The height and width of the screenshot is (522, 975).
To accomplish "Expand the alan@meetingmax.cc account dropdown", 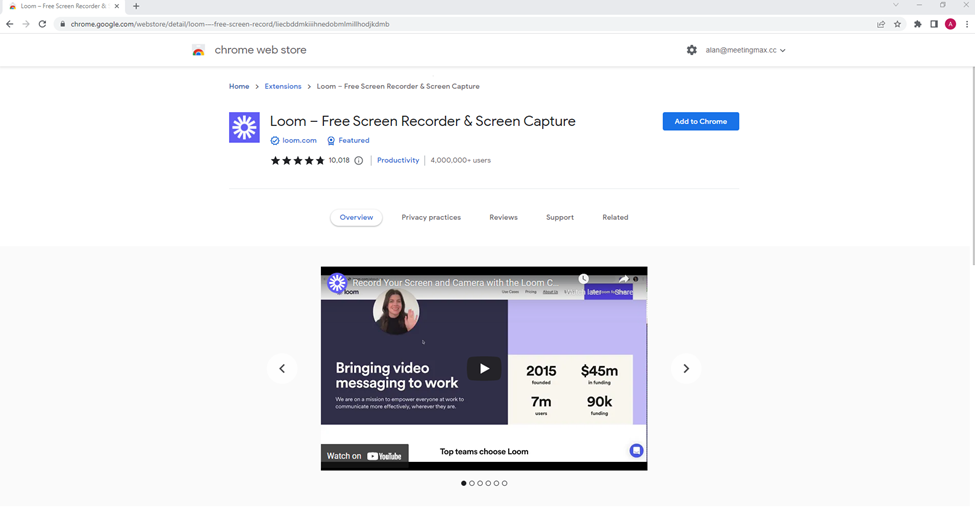I will (x=745, y=50).
